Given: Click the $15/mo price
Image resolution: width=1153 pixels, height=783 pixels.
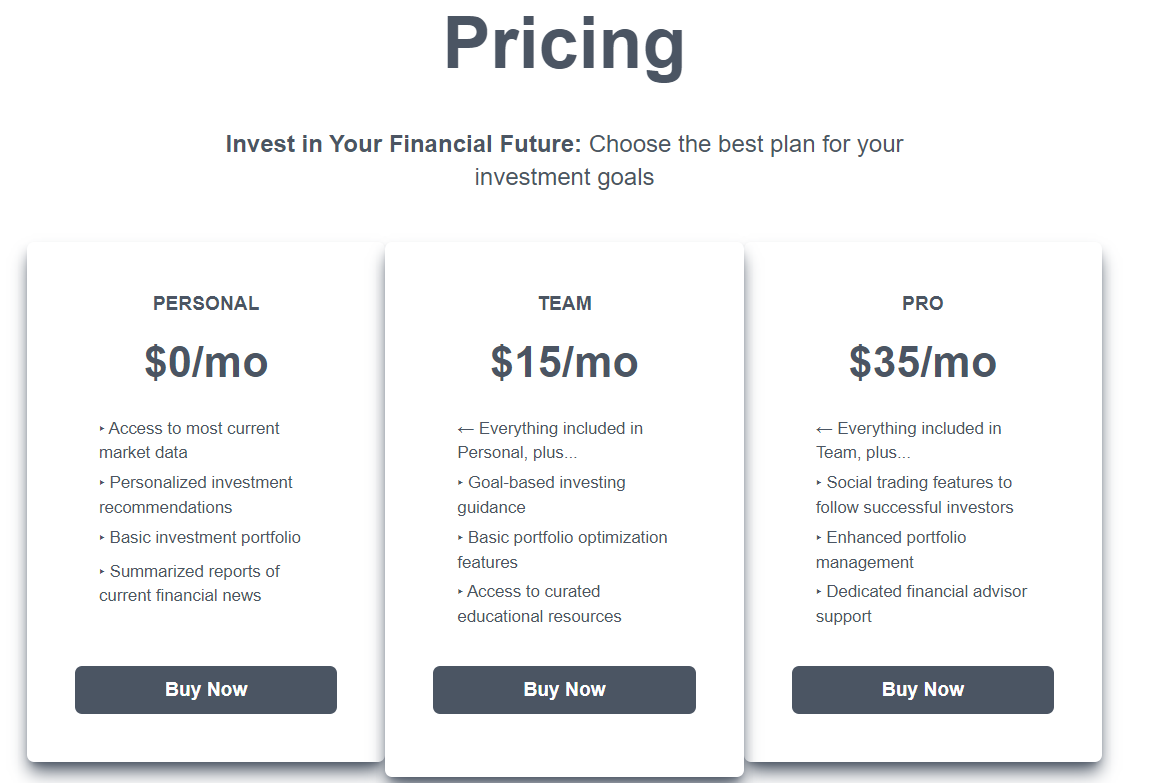Looking at the screenshot, I should (564, 362).
